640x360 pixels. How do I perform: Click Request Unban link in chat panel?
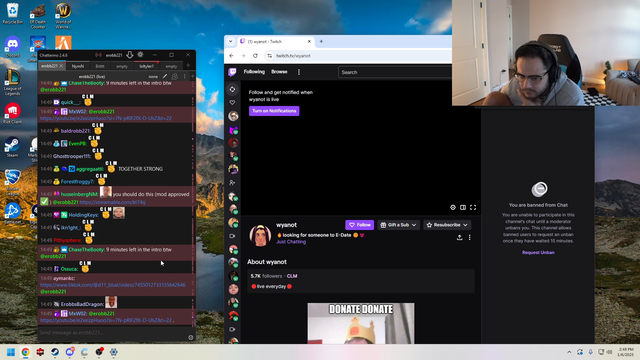pos(538,252)
